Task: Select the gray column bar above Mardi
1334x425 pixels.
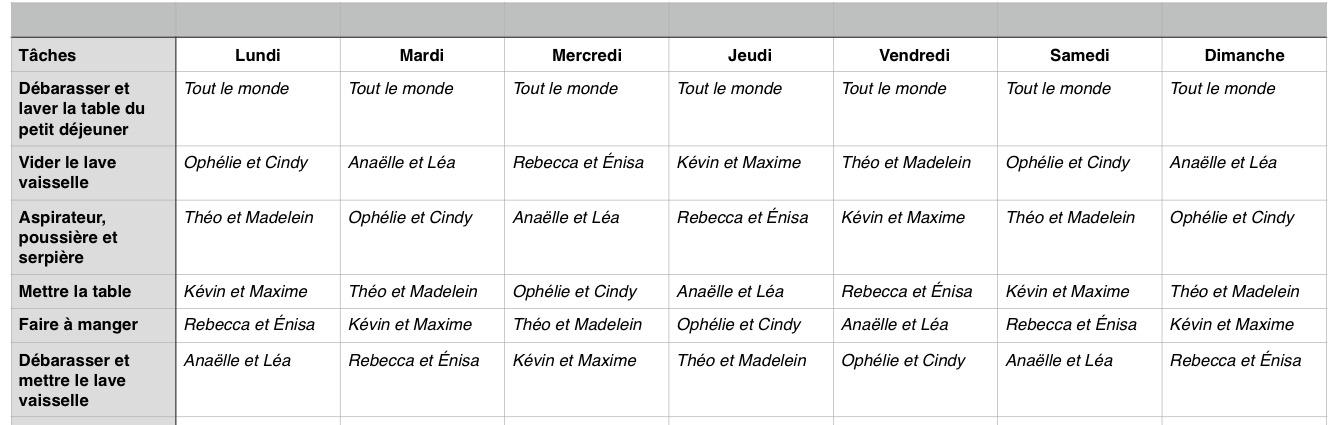Action: (423, 20)
